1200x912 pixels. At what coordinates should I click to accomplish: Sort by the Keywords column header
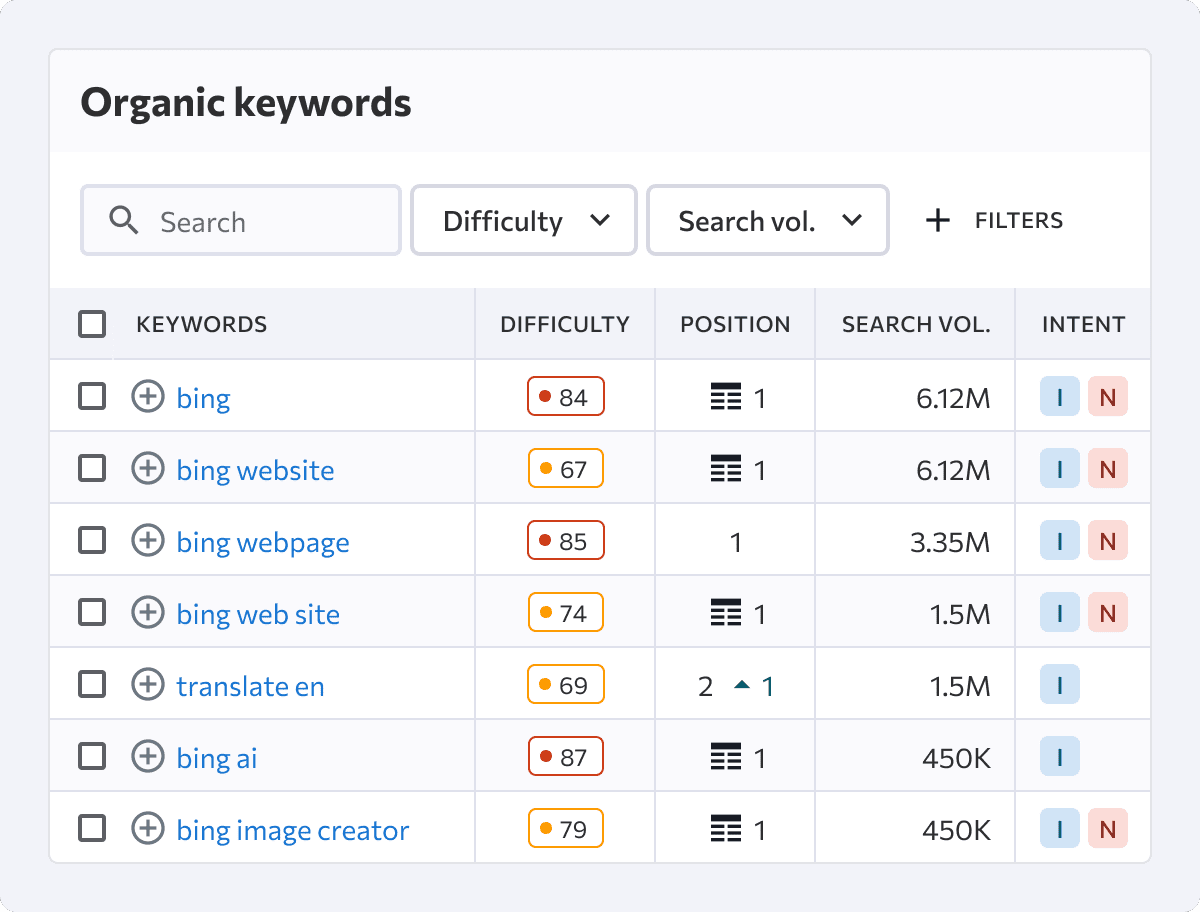tap(201, 324)
